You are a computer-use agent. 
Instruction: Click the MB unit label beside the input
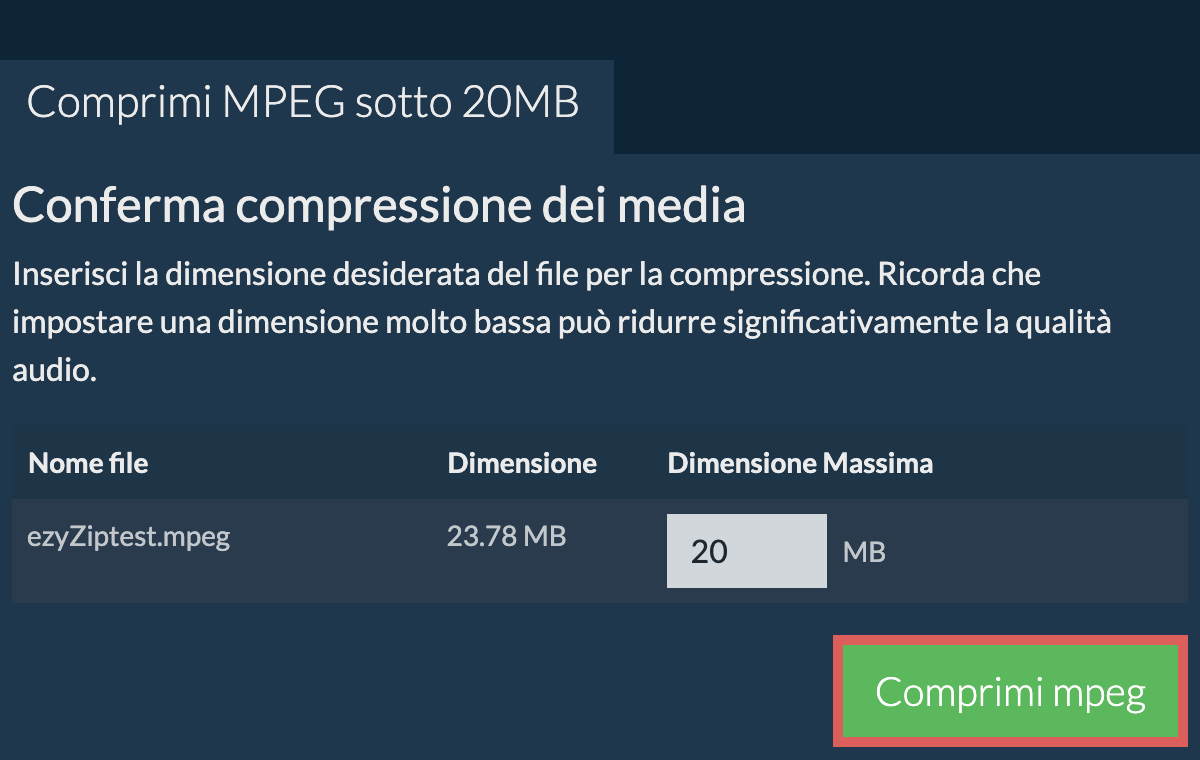coord(864,551)
